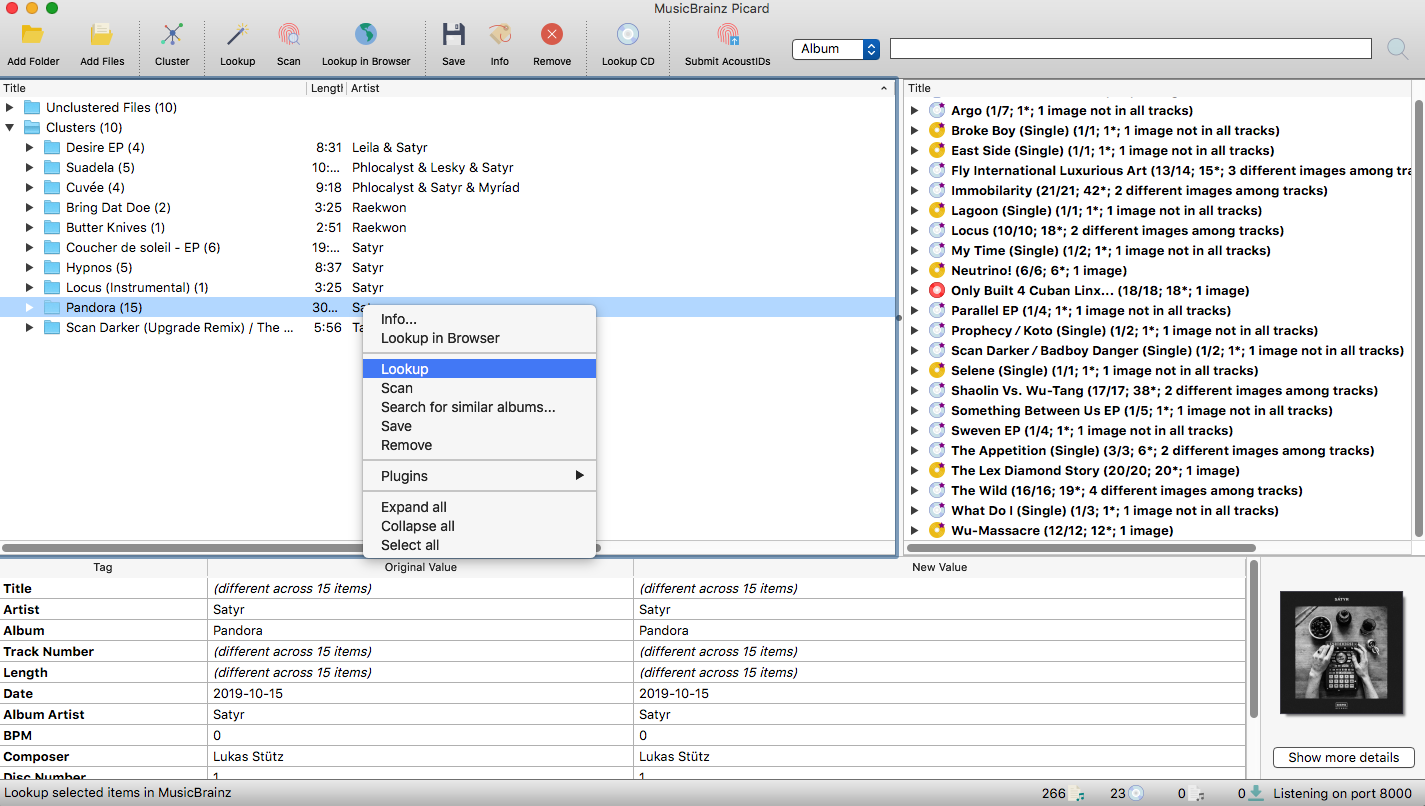Select the Prophecy / Koto (Single) album
Viewport: 1425px width, 806px height.
(1158, 330)
